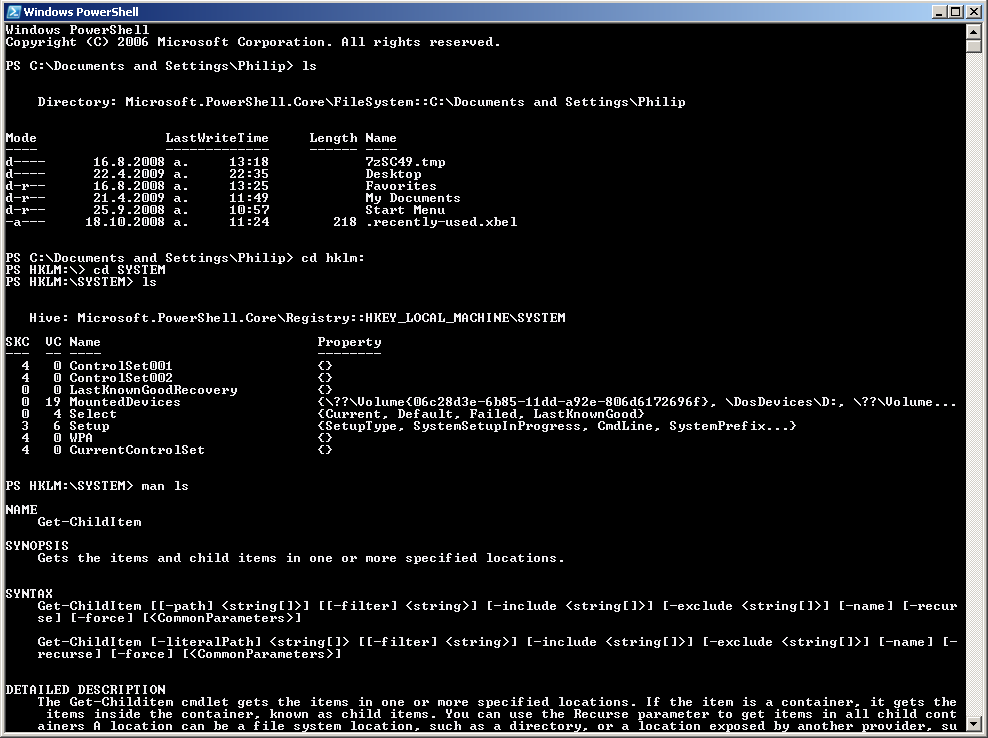988x738 pixels.
Task: Click the Hive path line for HKEY_LOCAL_MACHINE\SYSTEM
Action: click(x=297, y=318)
